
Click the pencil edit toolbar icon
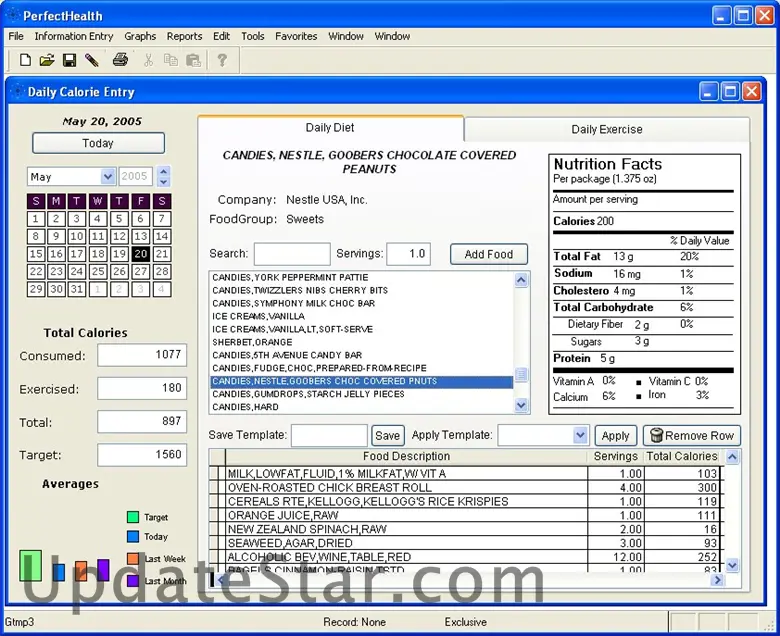point(92,60)
